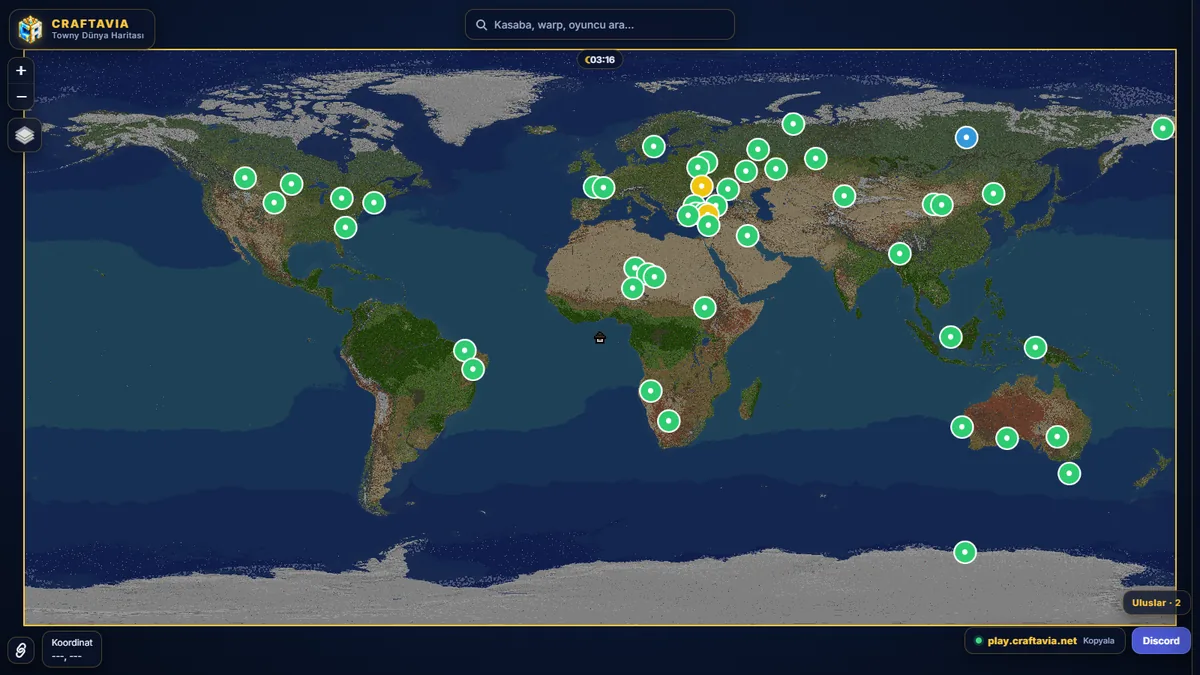Viewport: 1200px width, 675px height.
Task: Focus the town, warp, player search field
Action: [600, 25]
